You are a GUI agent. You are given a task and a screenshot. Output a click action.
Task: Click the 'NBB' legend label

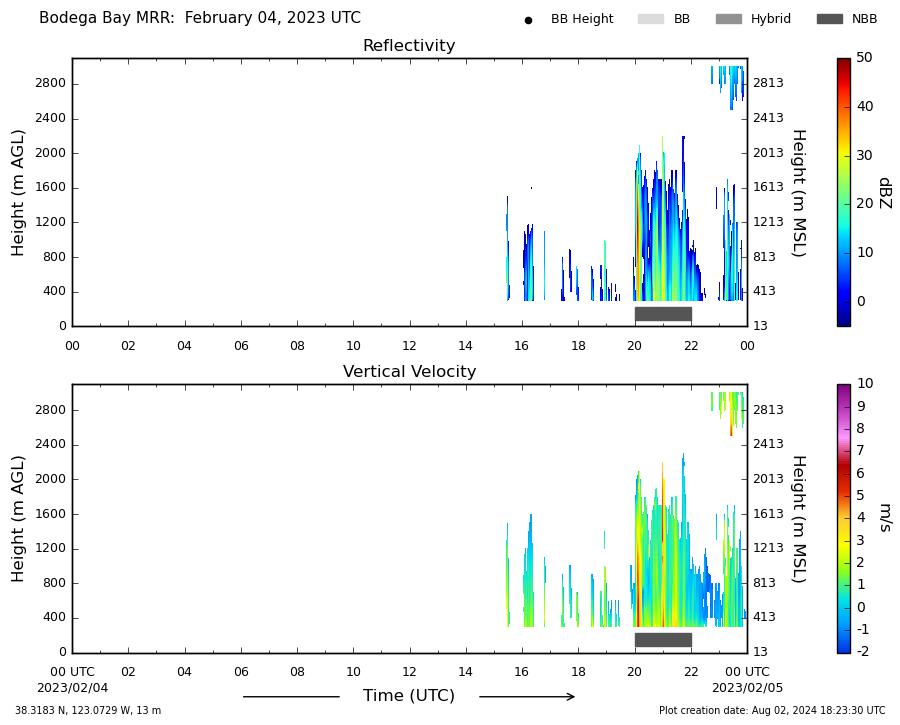pyautogui.click(x=864, y=19)
